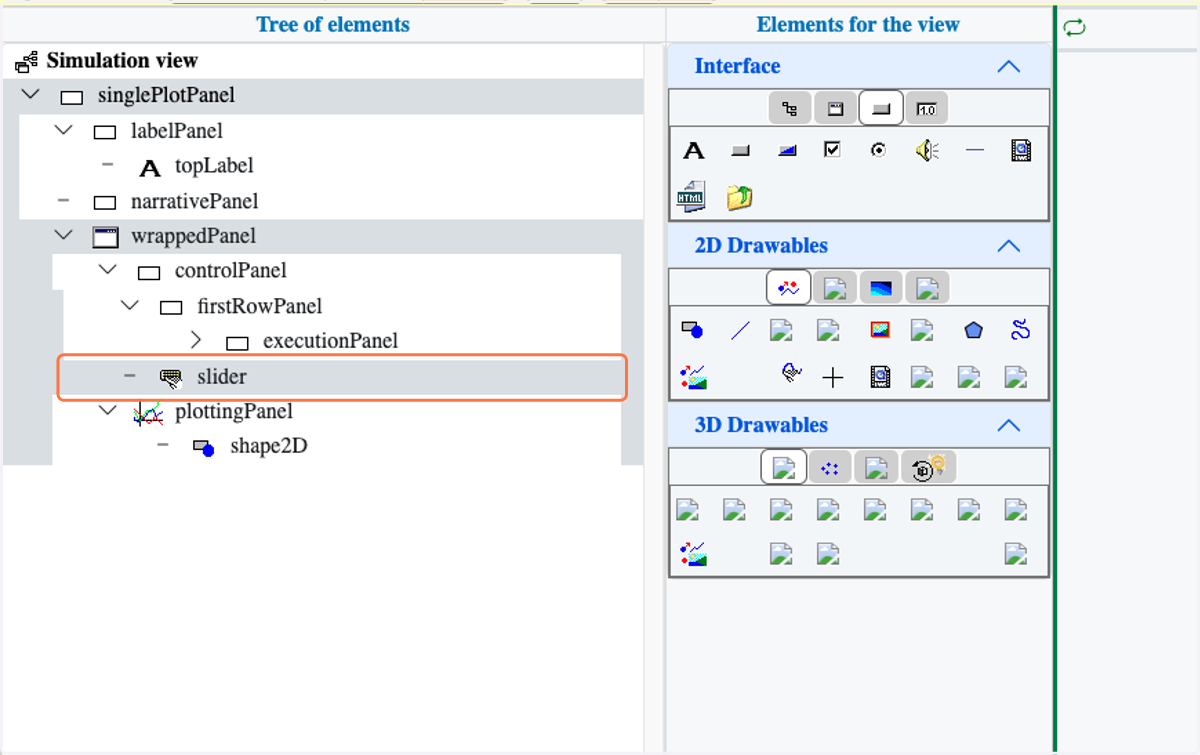Click the green refresh arrows icon

click(1075, 28)
